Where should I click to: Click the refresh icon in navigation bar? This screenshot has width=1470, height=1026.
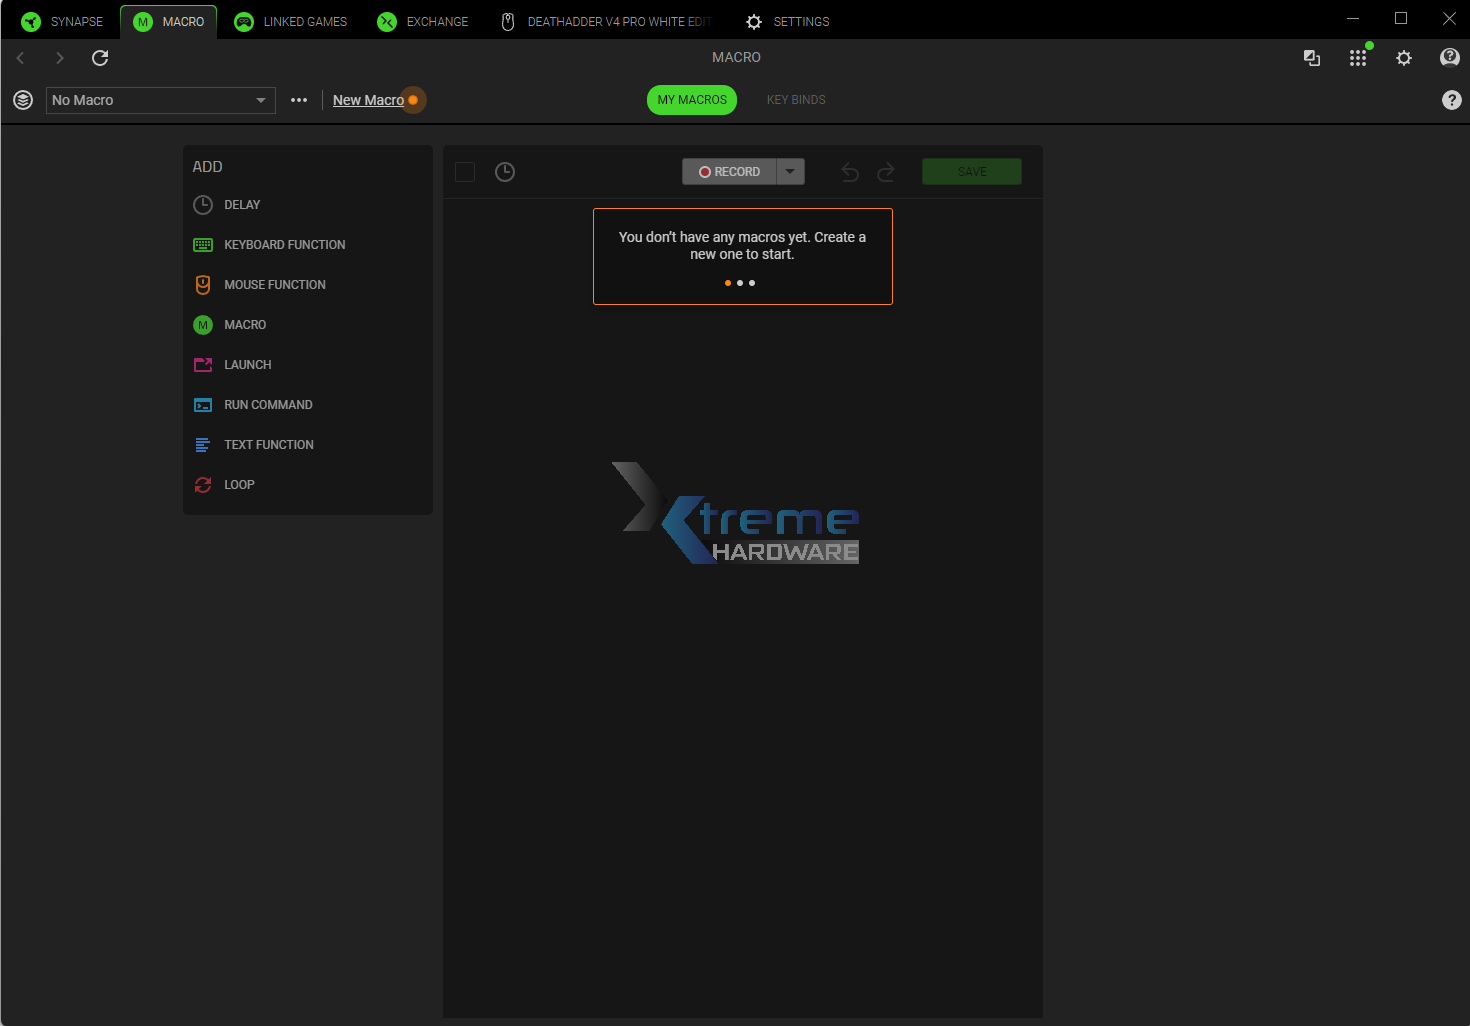pyautogui.click(x=100, y=58)
